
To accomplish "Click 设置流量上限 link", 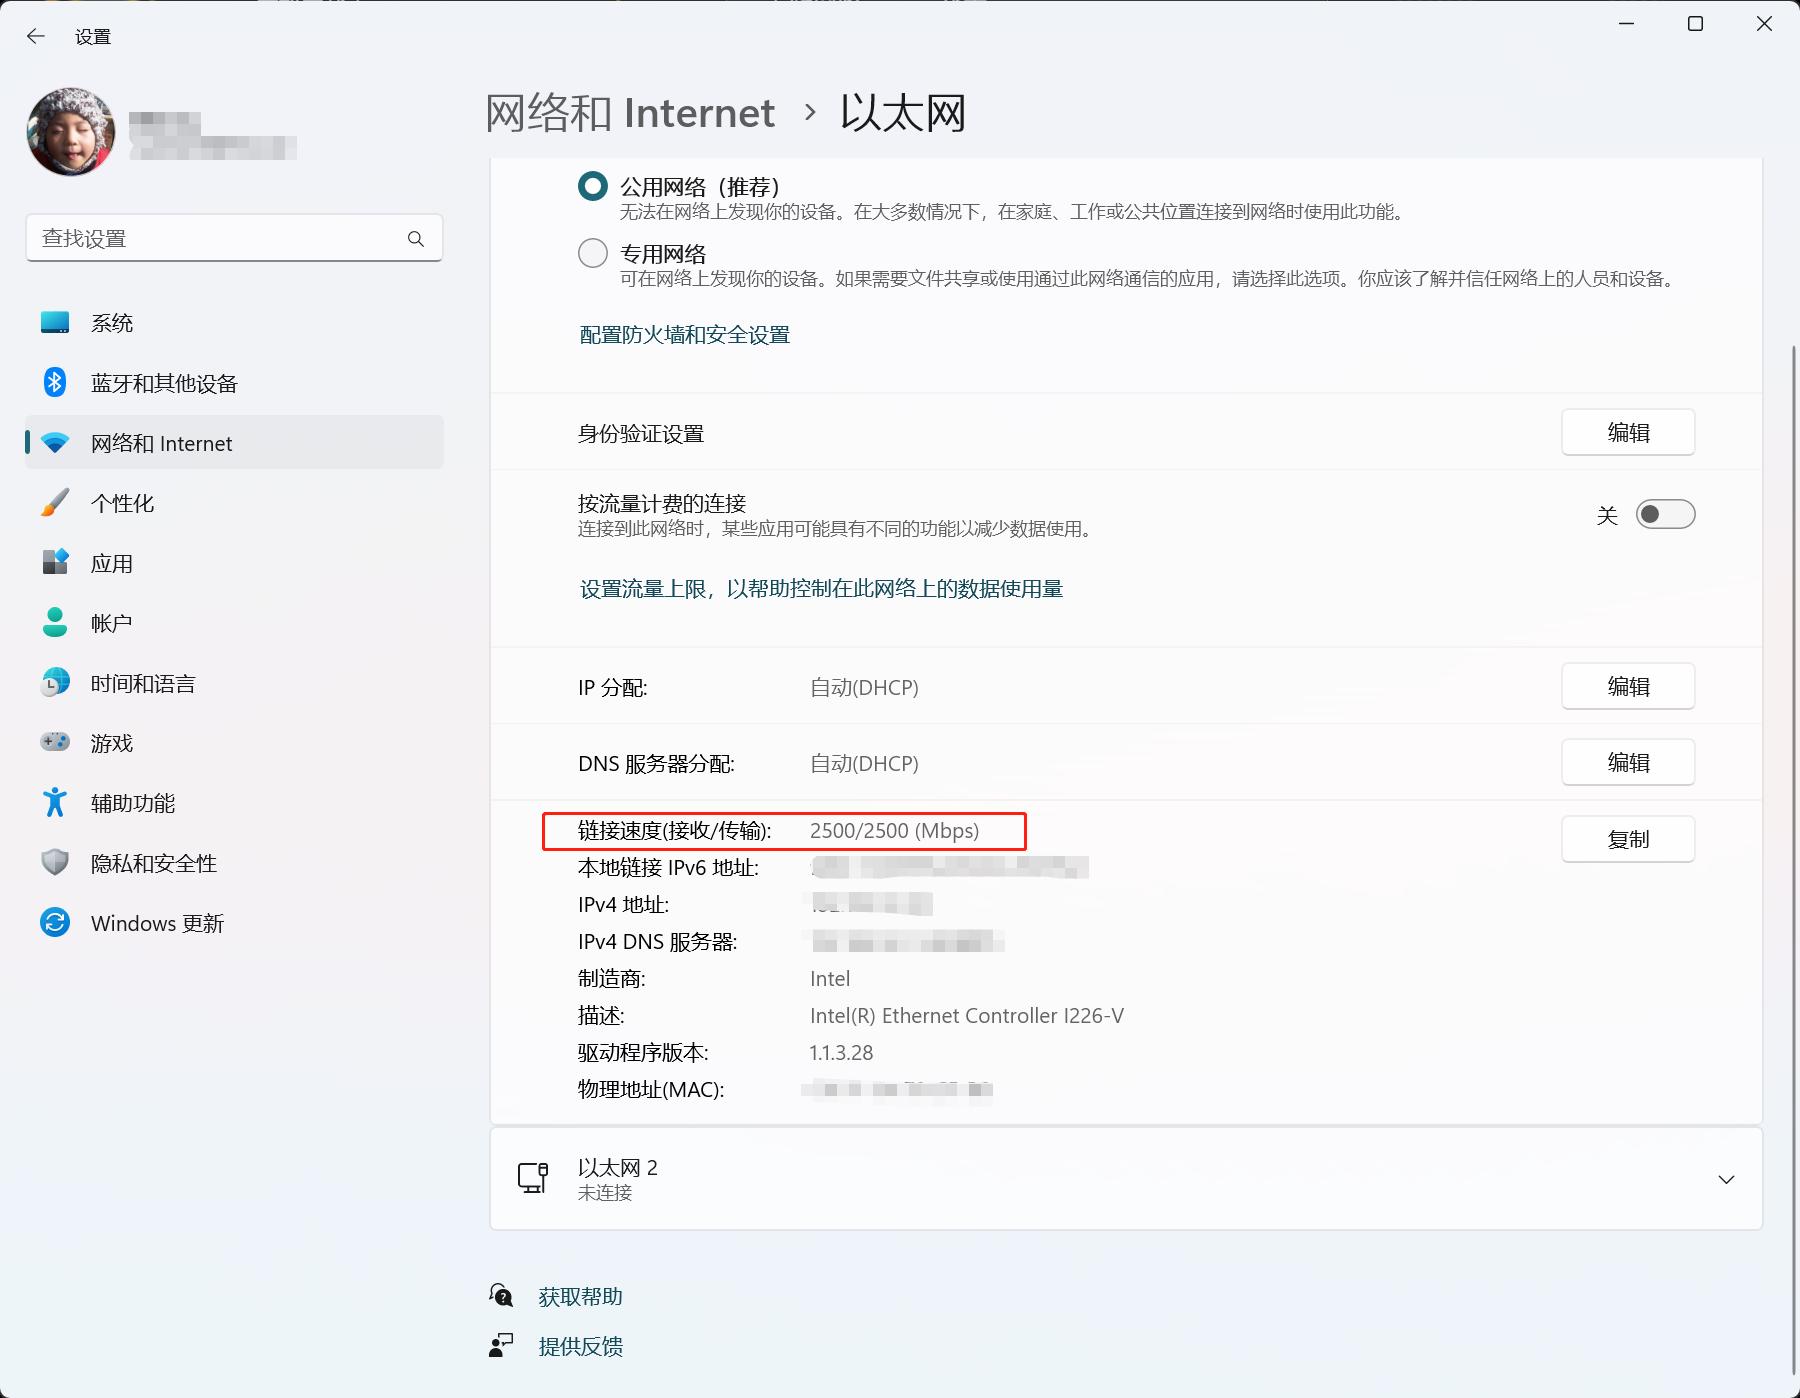I will coord(822,589).
